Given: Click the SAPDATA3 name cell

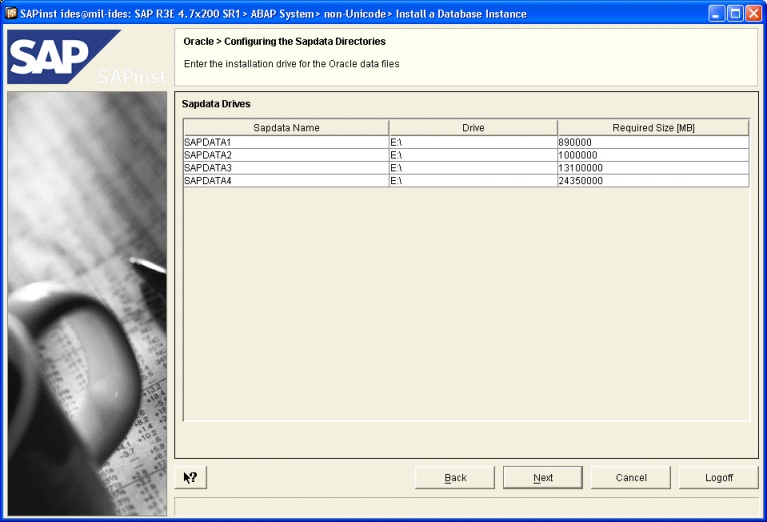Looking at the screenshot, I should tap(286, 168).
